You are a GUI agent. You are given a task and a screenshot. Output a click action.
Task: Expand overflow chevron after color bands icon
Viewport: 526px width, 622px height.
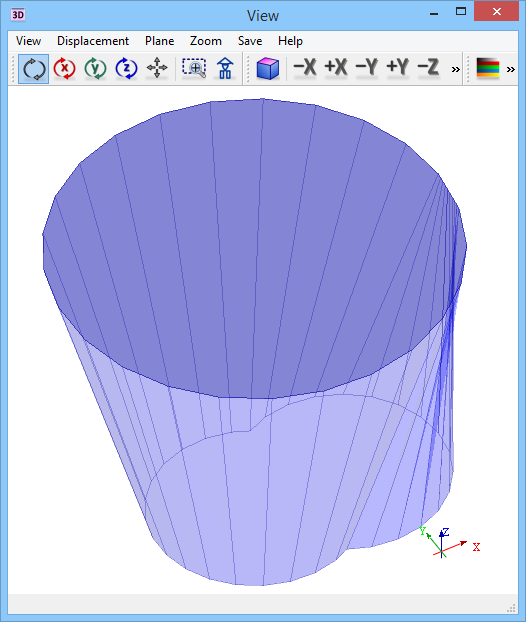[x=511, y=69]
